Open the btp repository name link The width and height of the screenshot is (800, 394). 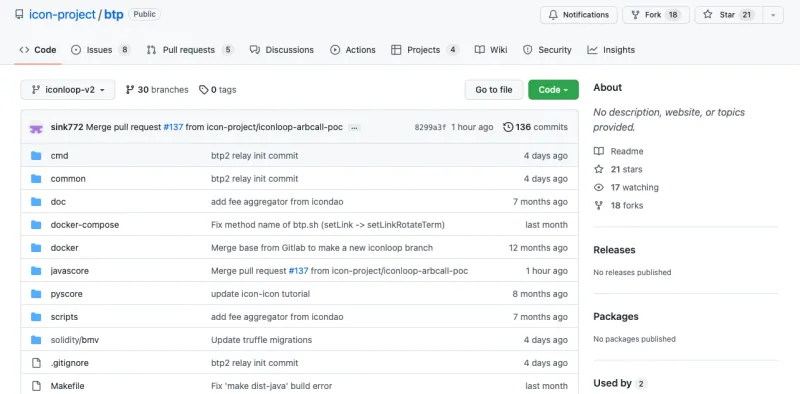tap(114, 14)
